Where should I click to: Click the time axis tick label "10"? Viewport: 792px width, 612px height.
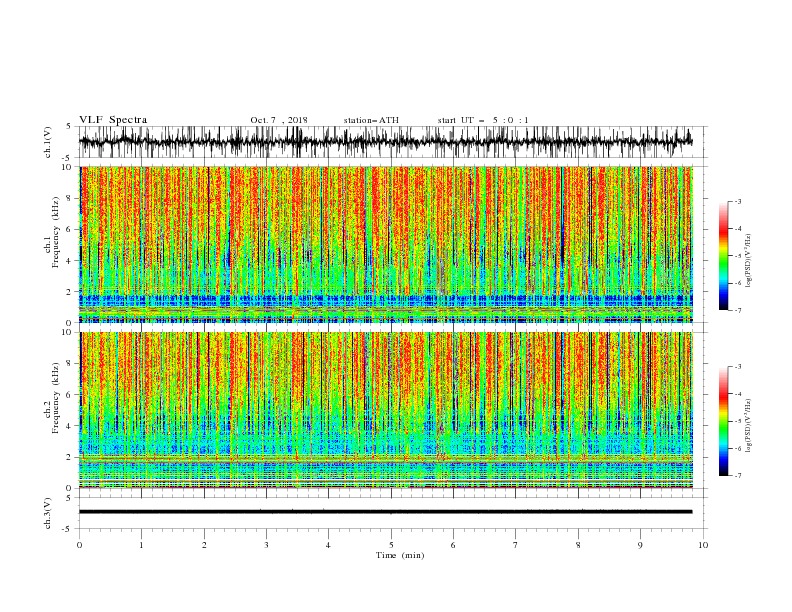[703, 545]
